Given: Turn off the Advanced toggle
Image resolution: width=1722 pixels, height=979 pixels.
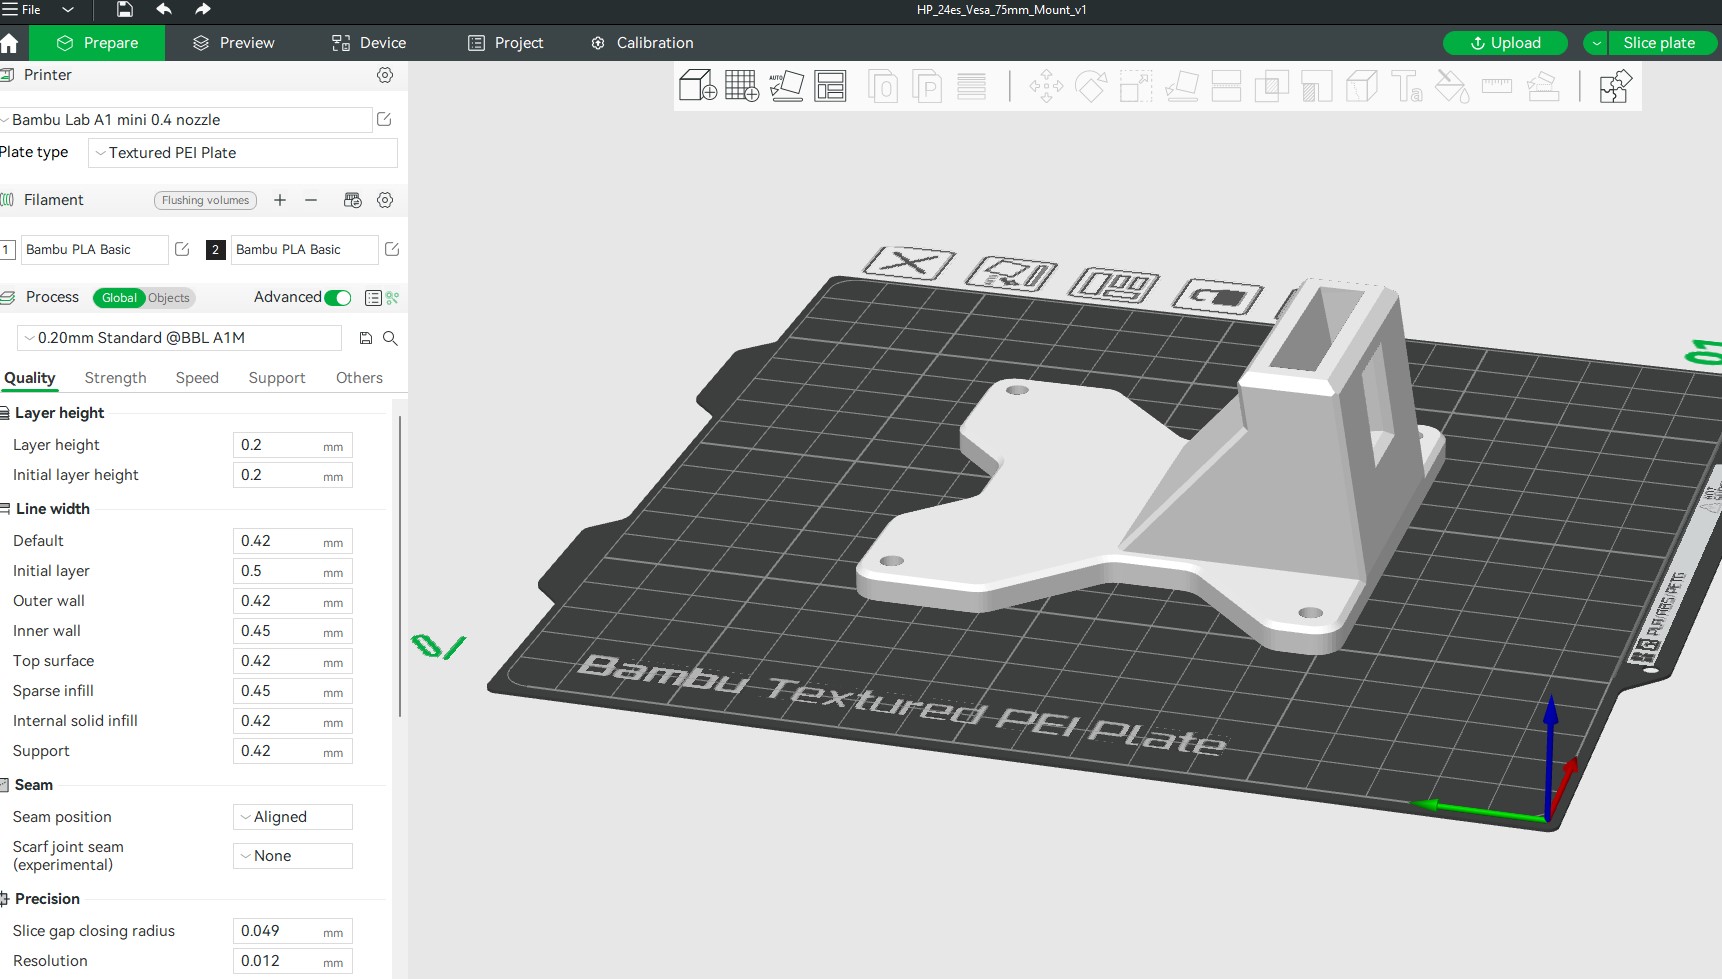Looking at the screenshot, I should 338,297.
